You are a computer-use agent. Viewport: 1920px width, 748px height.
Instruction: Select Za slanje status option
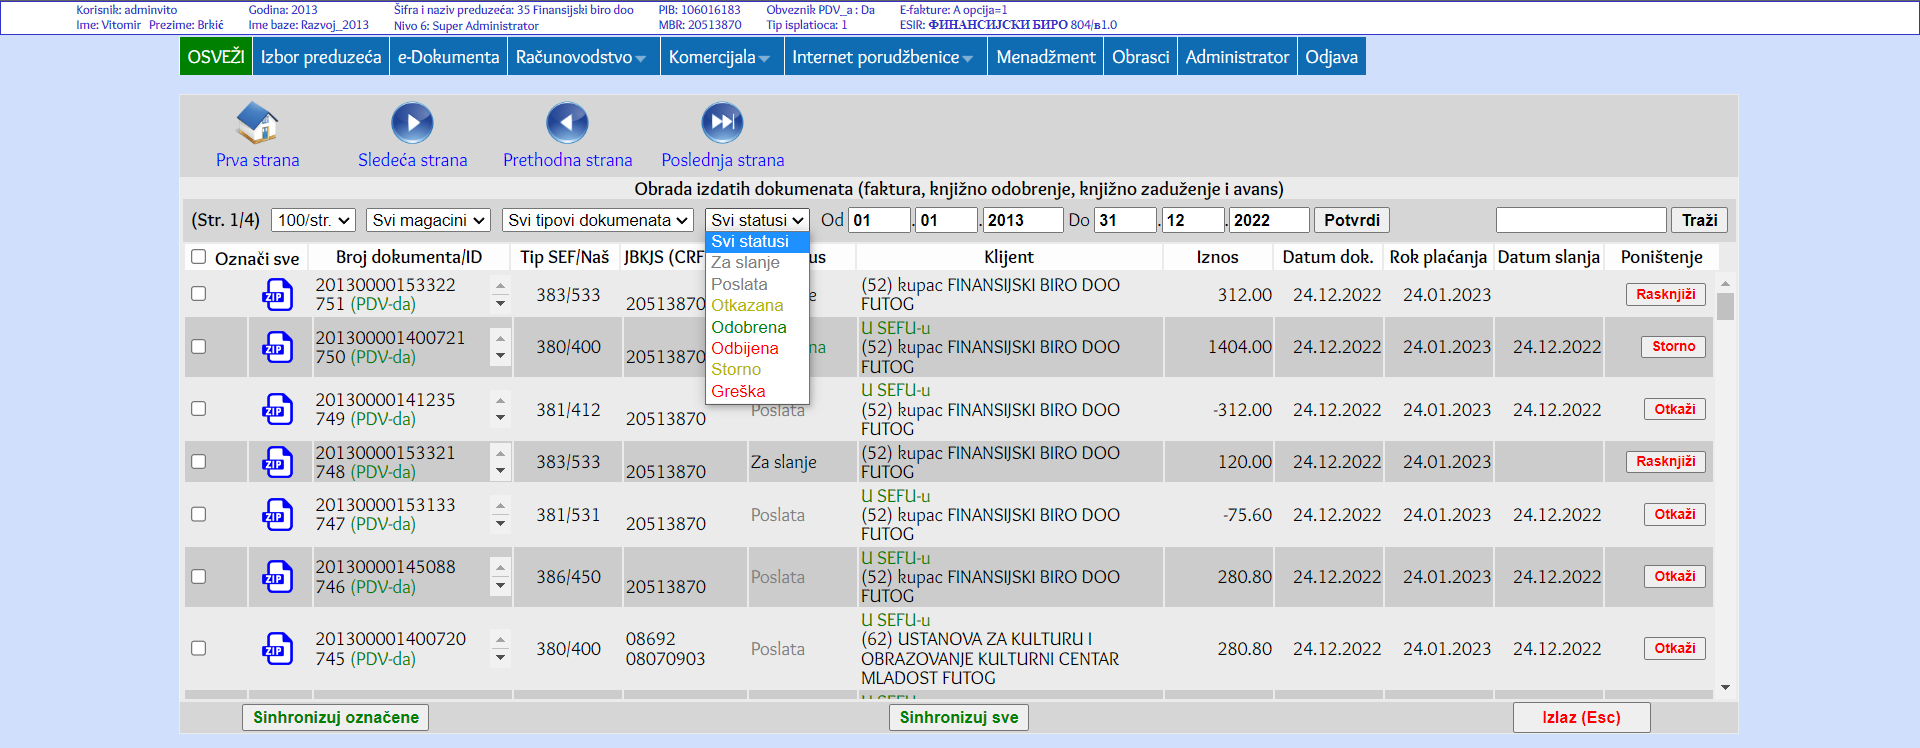coord(757,263)
